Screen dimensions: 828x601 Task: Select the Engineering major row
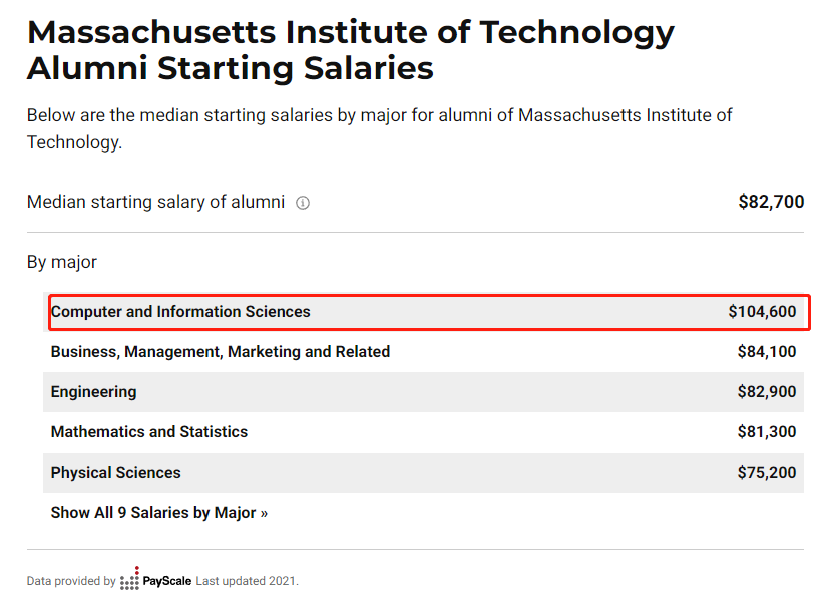click(424, 392)
